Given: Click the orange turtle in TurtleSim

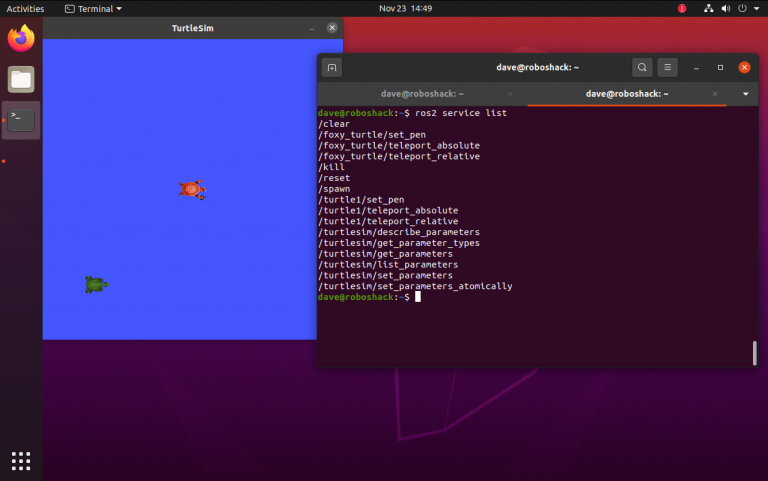Looking at the screenshot, I should (x=192, y=188).
